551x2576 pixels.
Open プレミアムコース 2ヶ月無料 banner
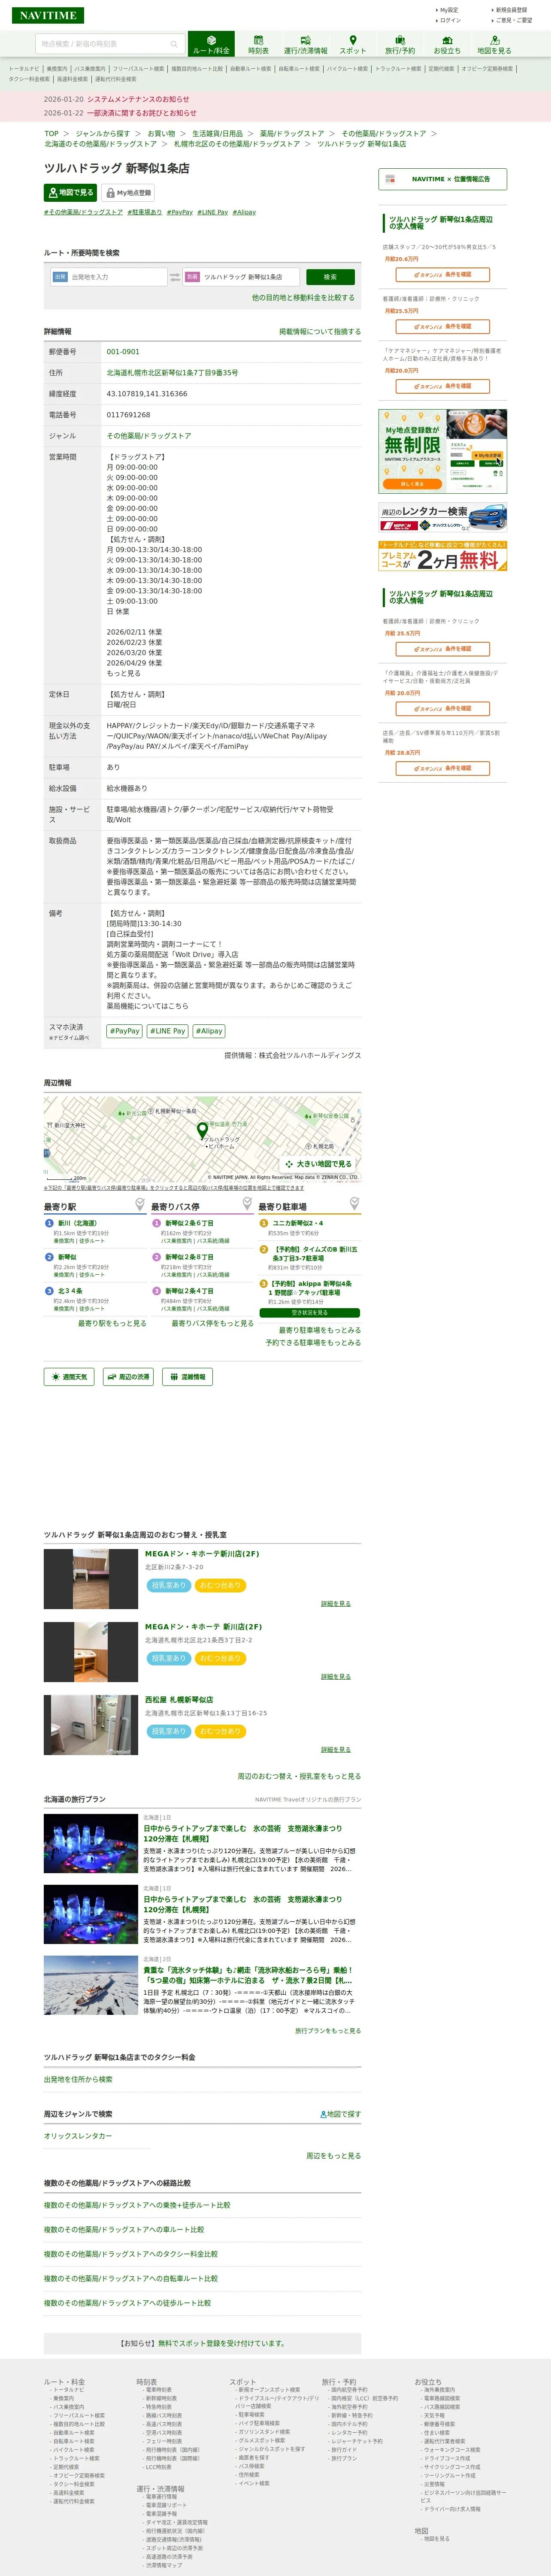(x=442, y=556)
